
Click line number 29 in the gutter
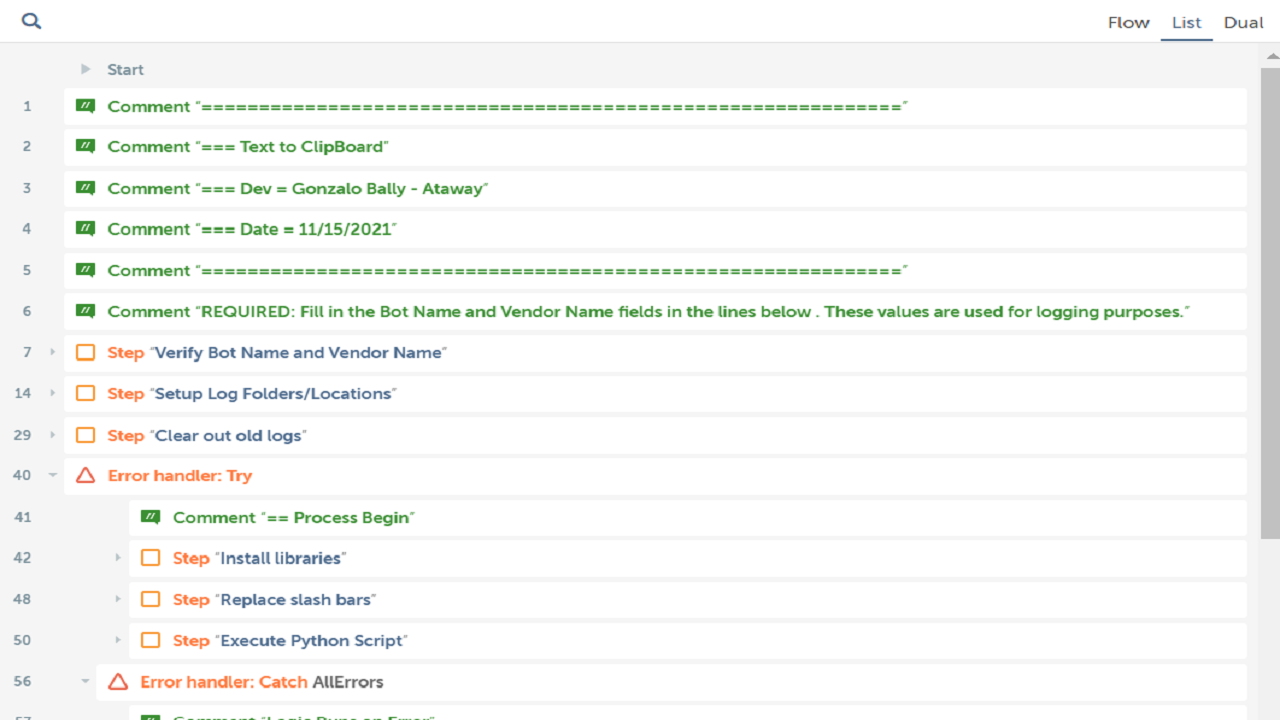23,435
